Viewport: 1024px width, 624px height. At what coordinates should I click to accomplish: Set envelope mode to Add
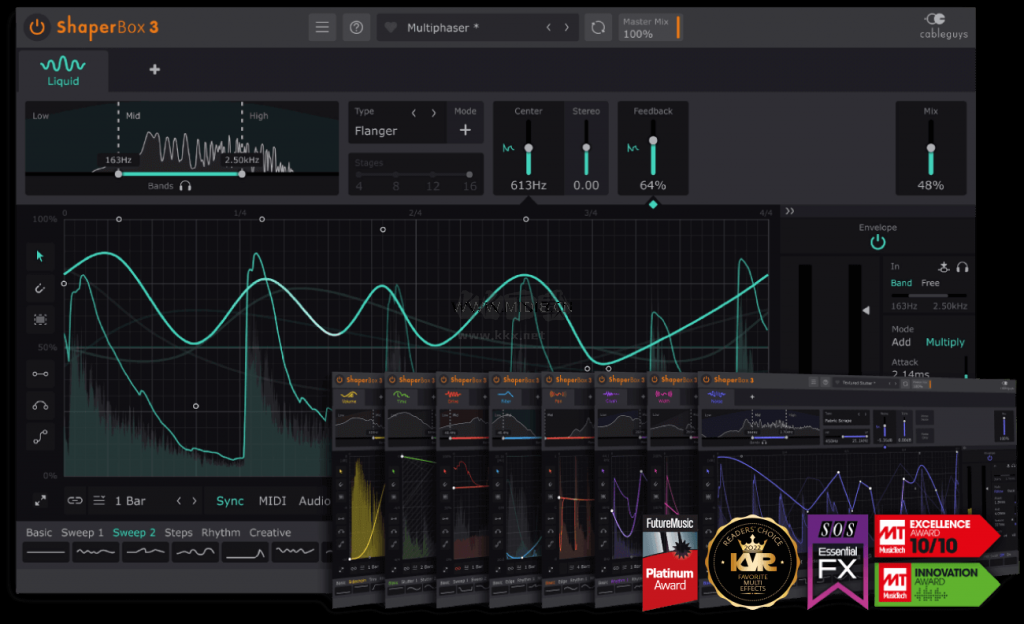click(x=901, y=342)
